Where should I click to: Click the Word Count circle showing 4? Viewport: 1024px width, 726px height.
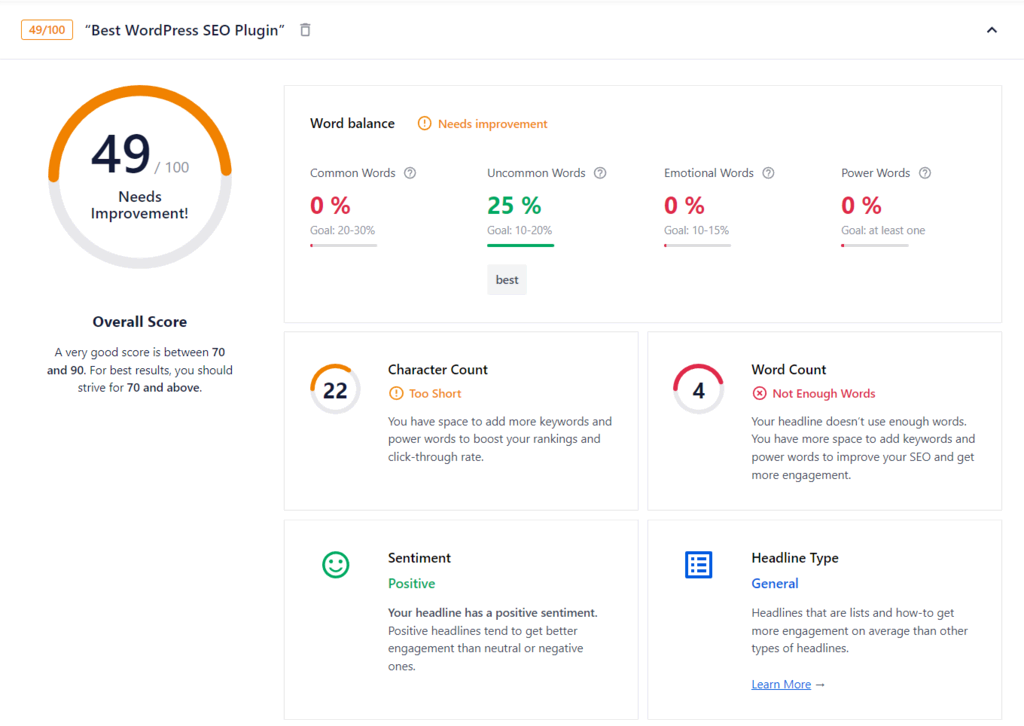pos(698,390)
